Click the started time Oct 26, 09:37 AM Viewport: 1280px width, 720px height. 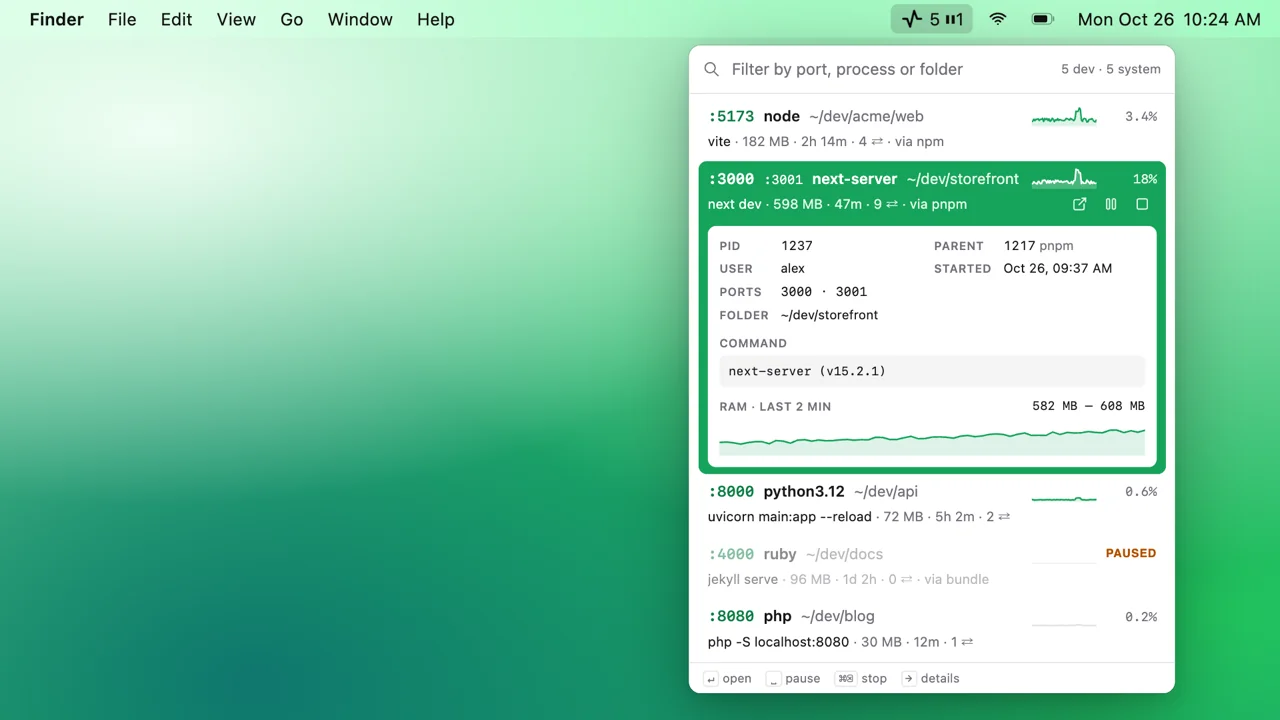pyautogui.click(x=1058, y=268)
